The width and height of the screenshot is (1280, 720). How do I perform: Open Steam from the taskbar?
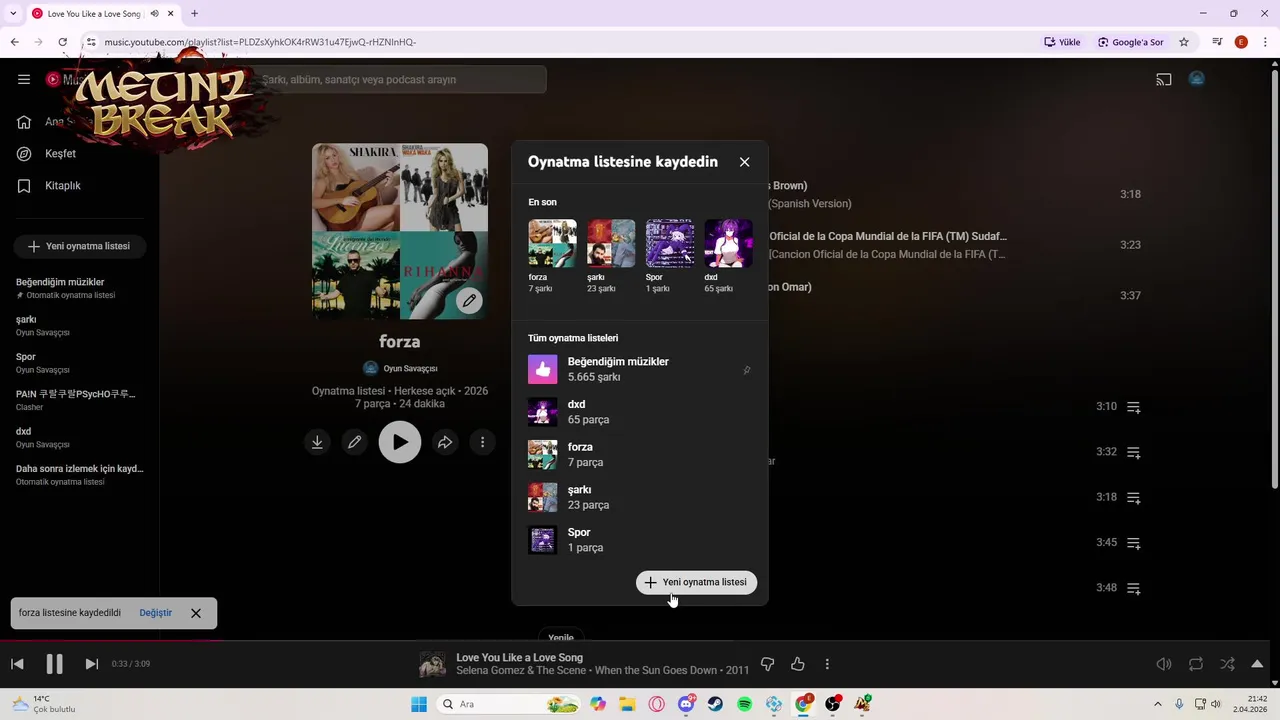coord(715,704)
